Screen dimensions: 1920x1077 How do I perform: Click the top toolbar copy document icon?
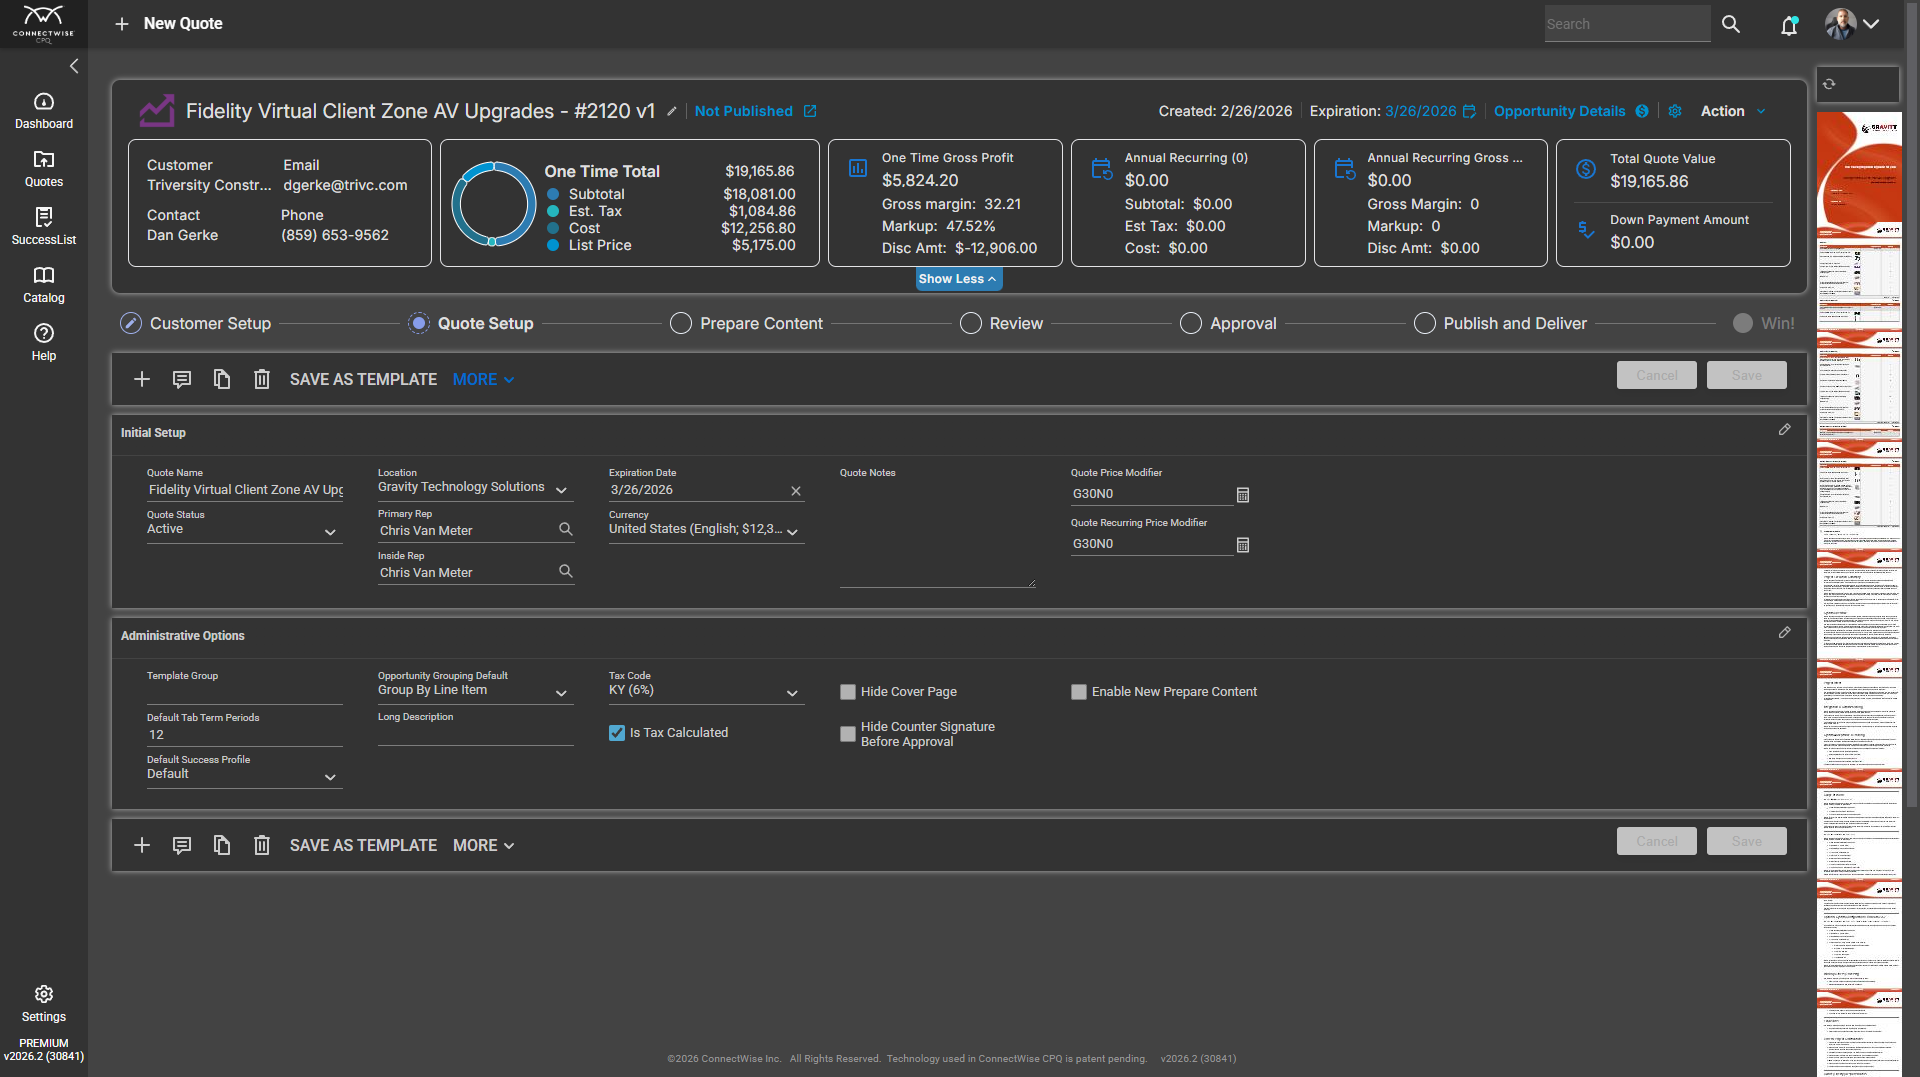pyautogui.click(x=221, y=379)
